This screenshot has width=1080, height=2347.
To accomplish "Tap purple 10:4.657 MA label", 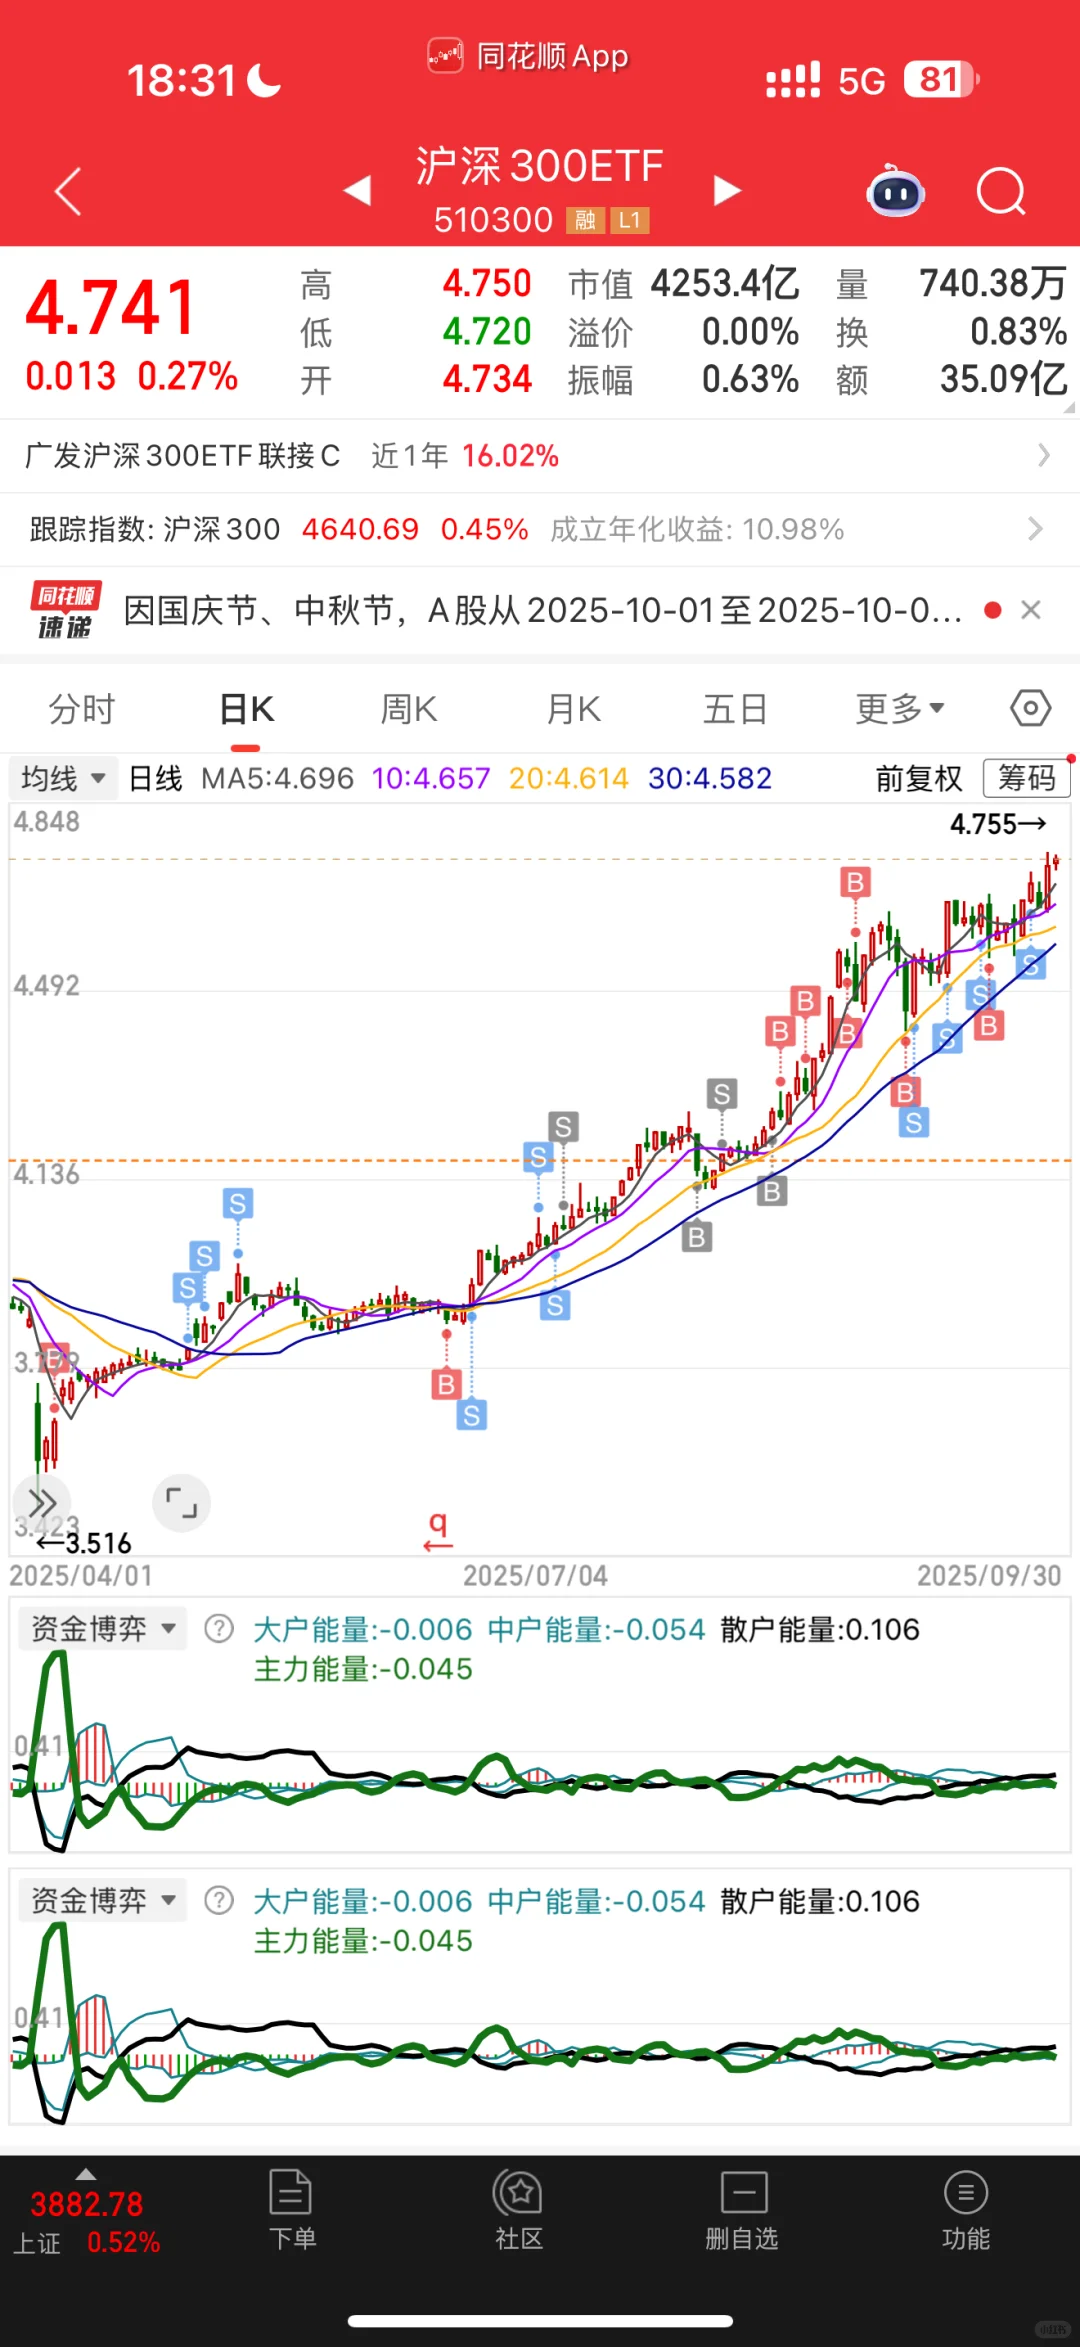I will click(x=431, y=778).
